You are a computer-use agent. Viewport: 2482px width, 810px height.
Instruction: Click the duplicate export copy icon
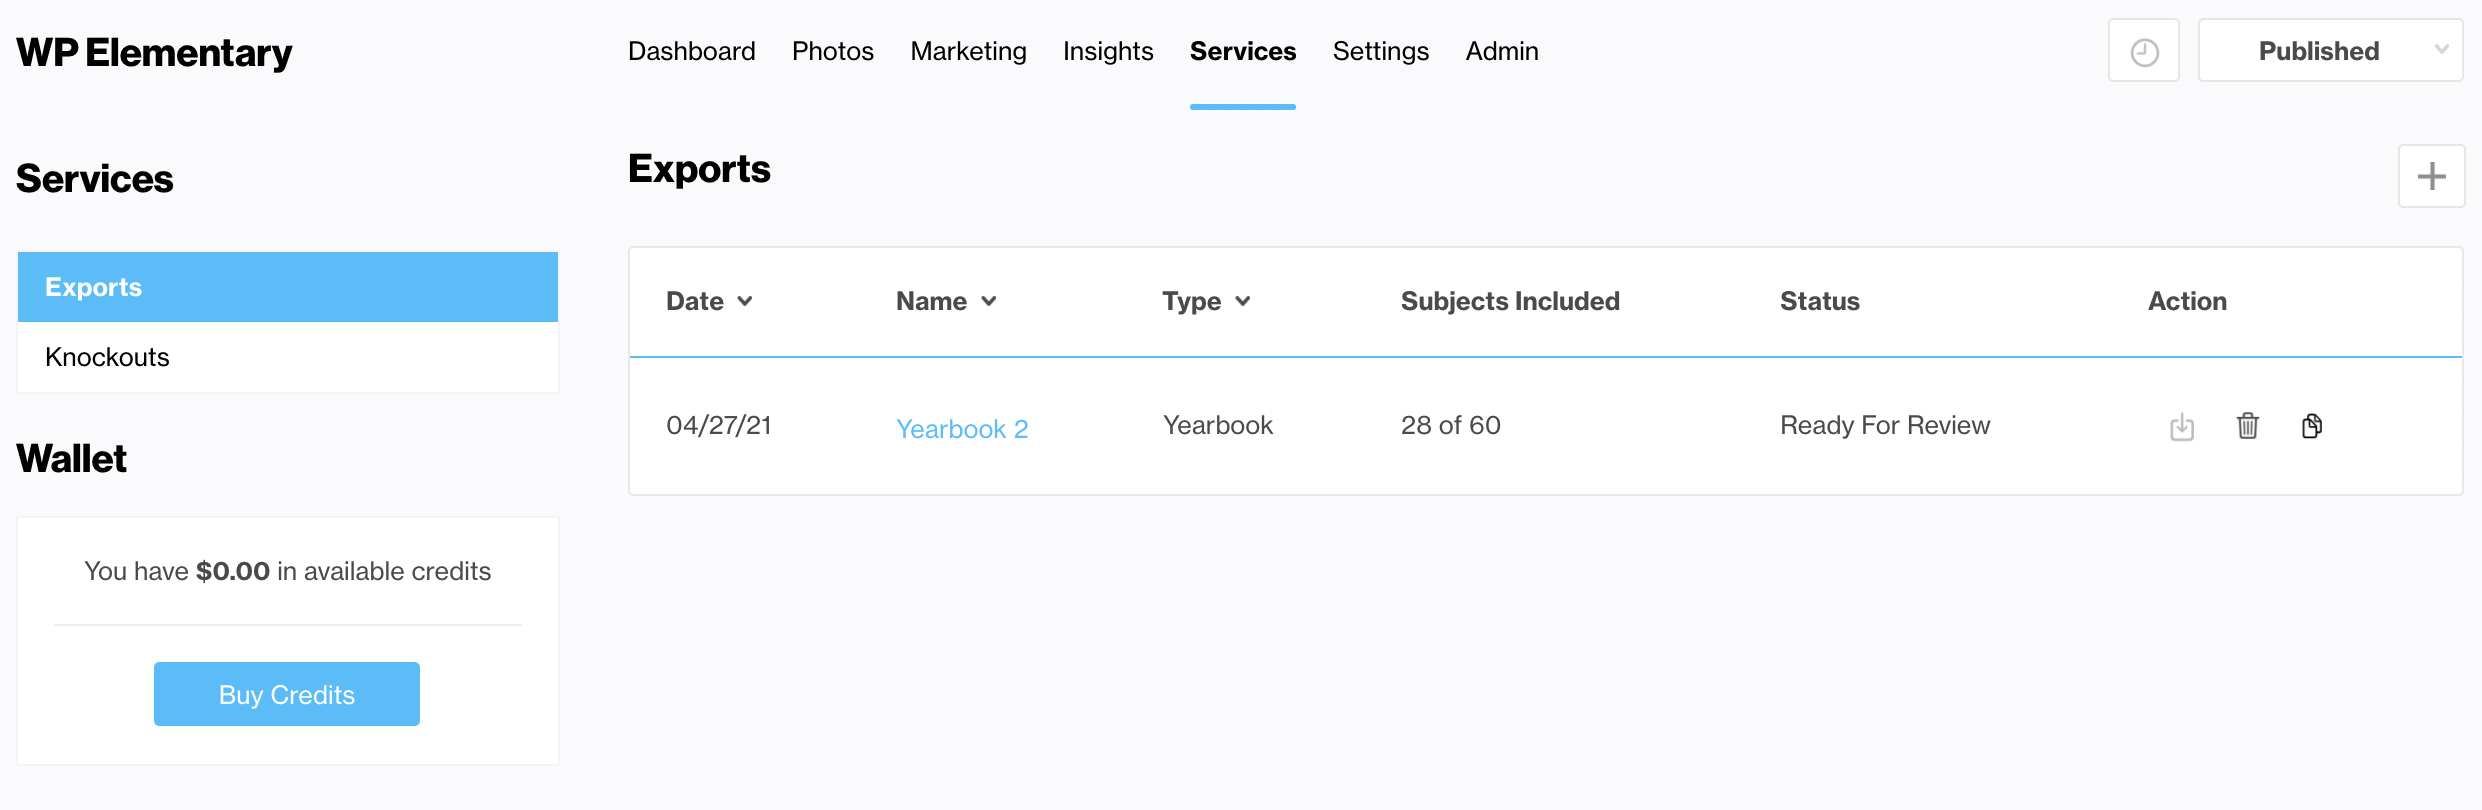click(x=2312, y=426)
